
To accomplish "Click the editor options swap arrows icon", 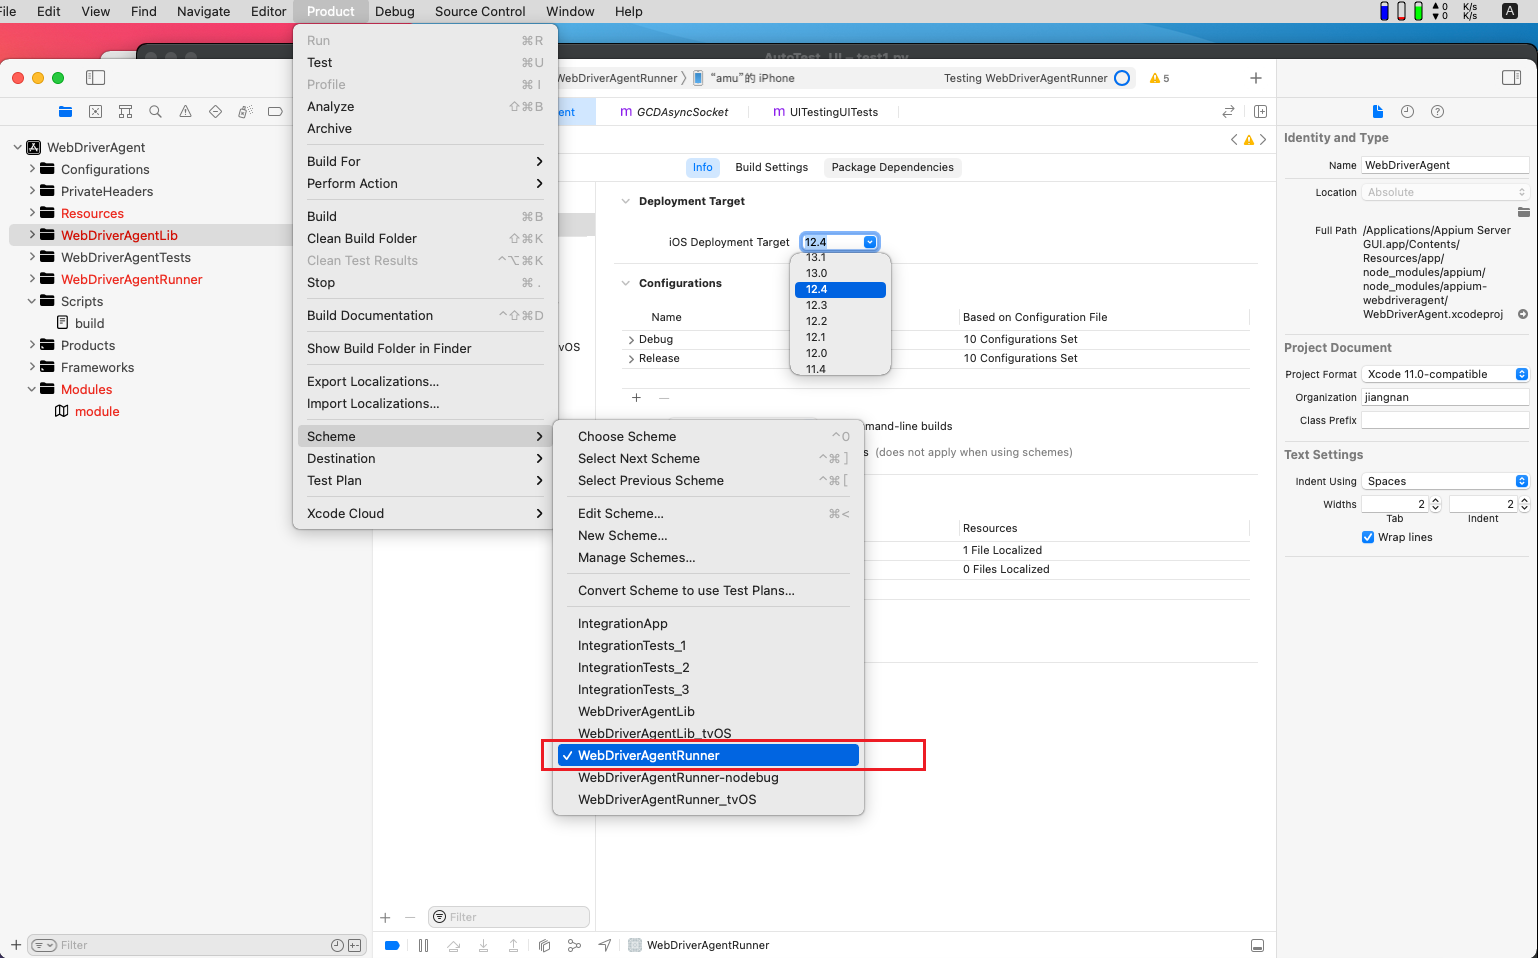I will click(1228, 112).
